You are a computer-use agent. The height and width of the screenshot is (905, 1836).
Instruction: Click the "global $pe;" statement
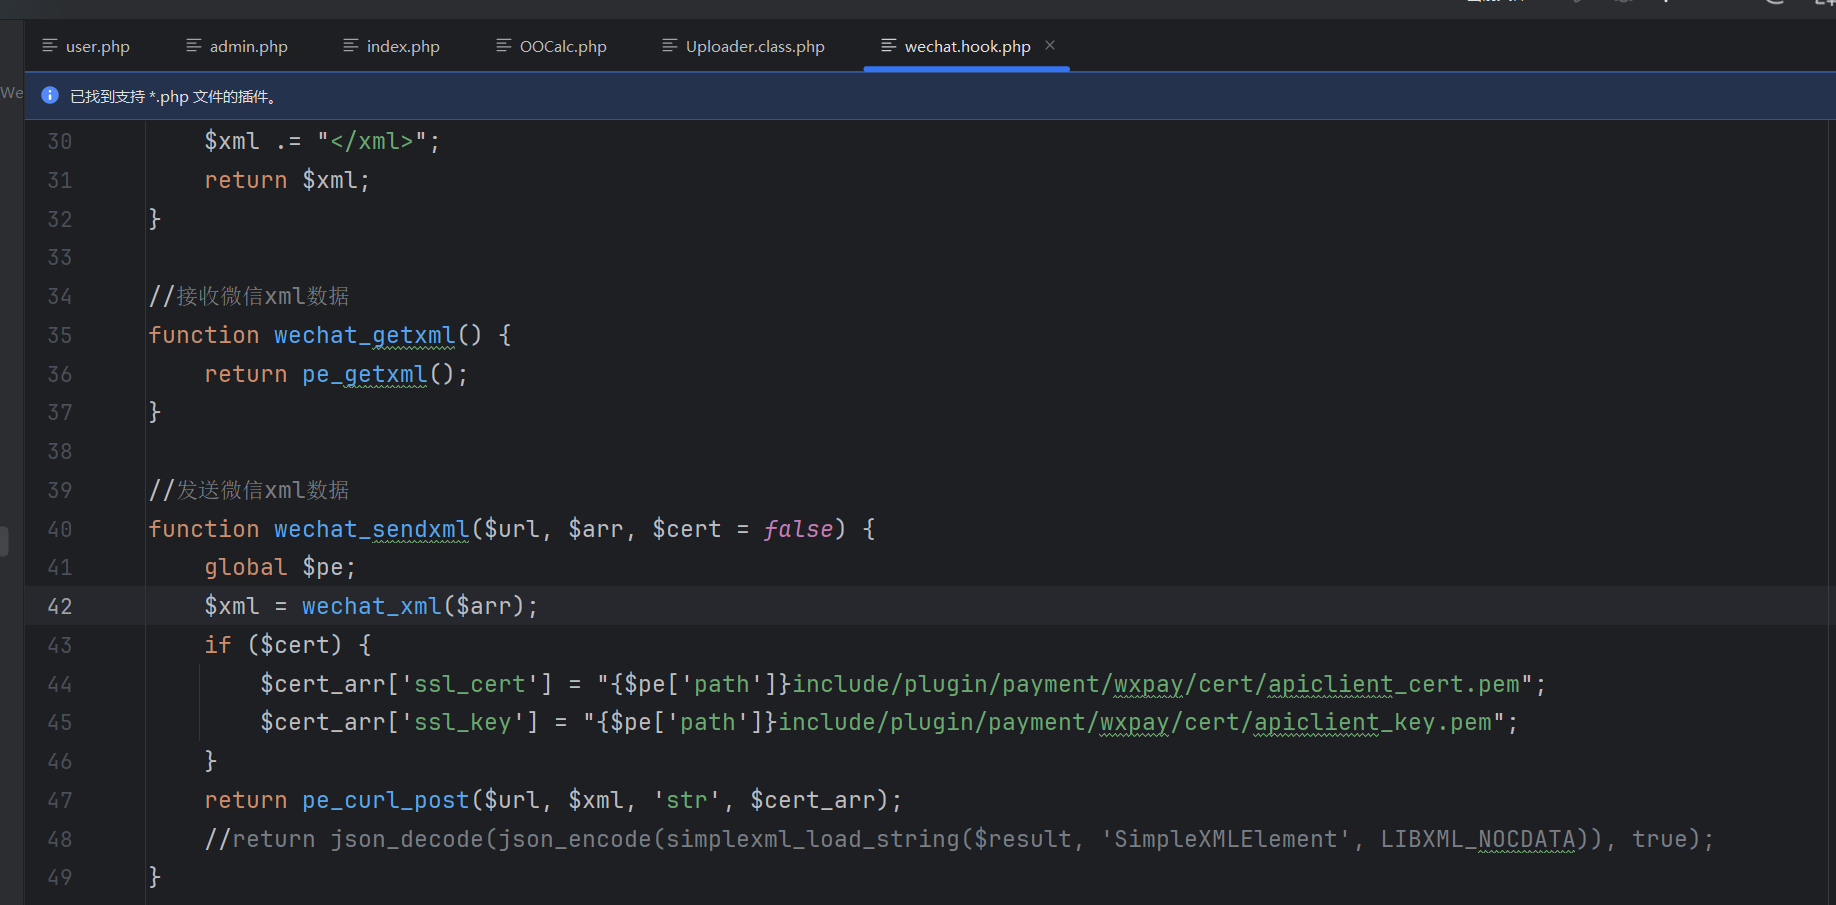(x=280, y=568)
